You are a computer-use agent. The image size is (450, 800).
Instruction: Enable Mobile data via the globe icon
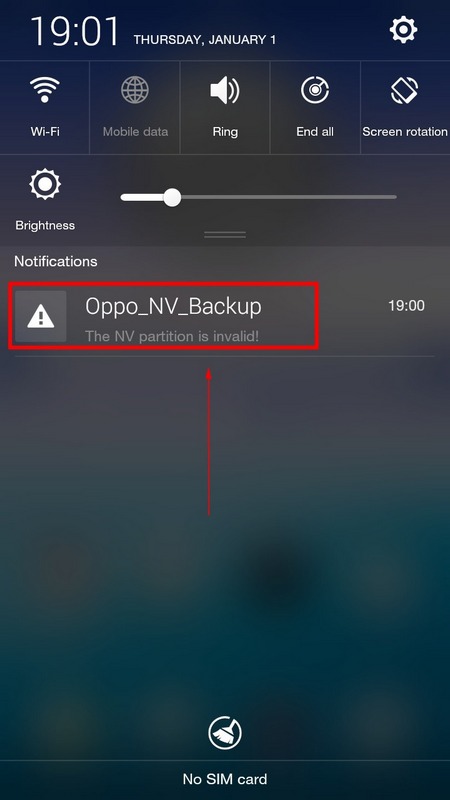coord(135,89)
